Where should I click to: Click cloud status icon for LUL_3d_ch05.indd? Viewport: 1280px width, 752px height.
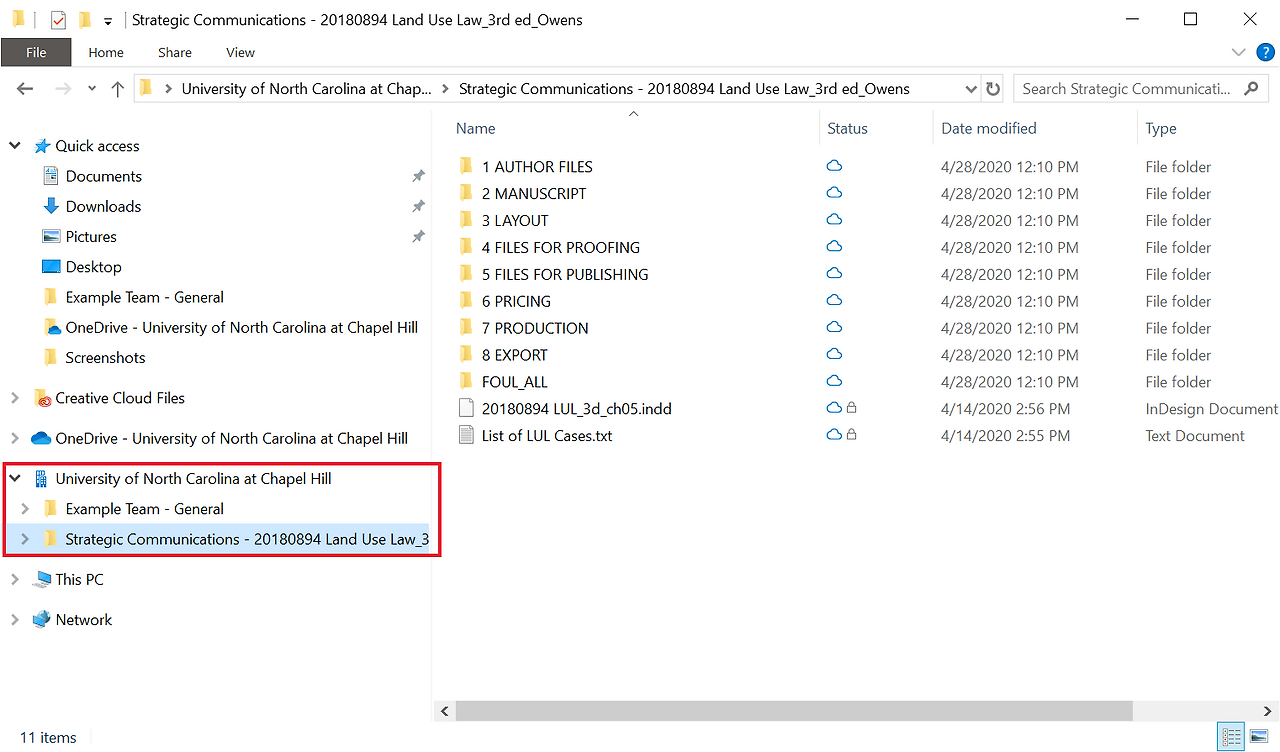tap(834, 408)
